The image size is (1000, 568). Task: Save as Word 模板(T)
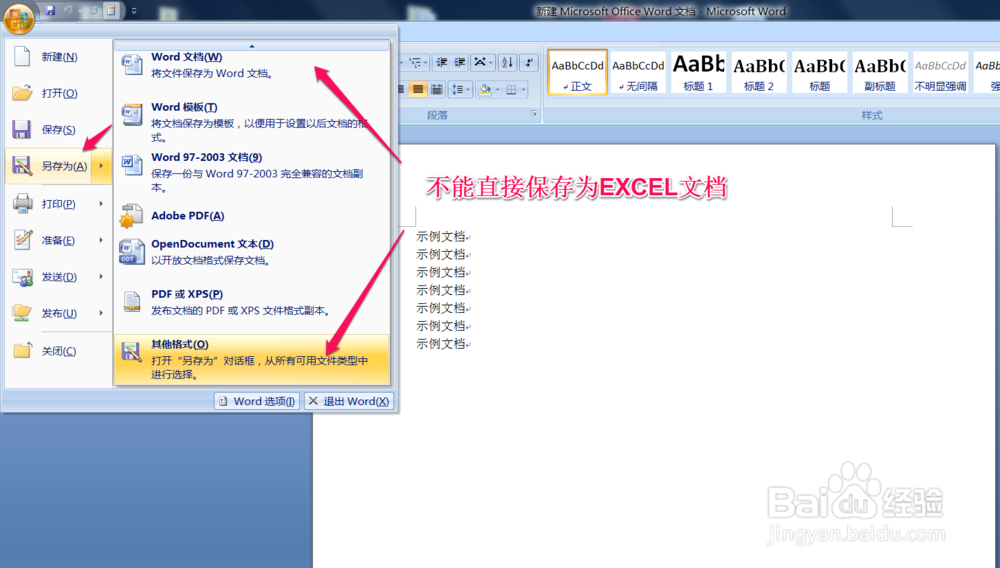(x=252, y=122)
